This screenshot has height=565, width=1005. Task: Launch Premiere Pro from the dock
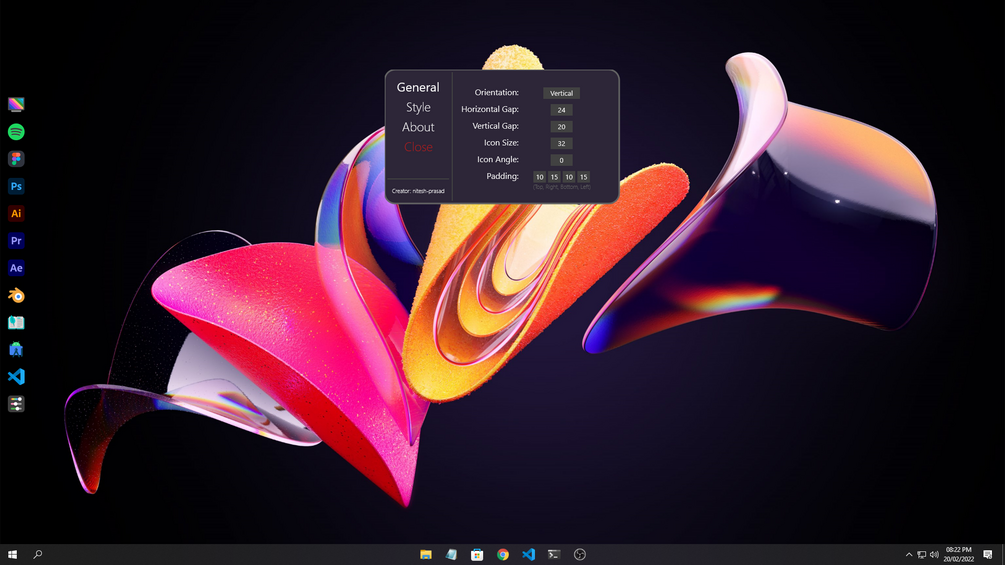click(x=16, y=241)
